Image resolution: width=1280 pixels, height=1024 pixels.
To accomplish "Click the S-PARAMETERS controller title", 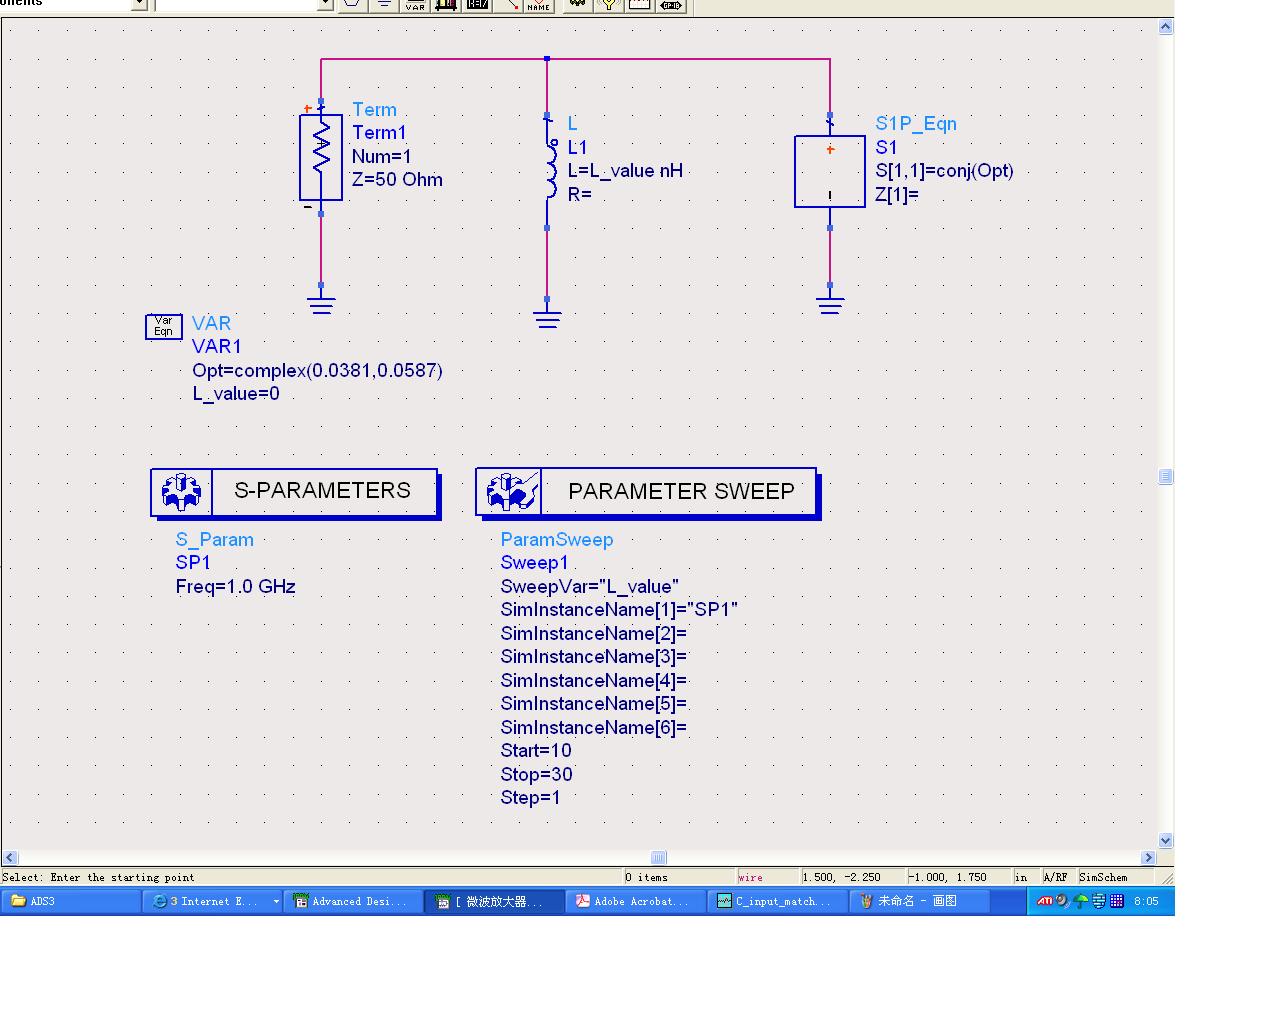I will tap(322, 491).
